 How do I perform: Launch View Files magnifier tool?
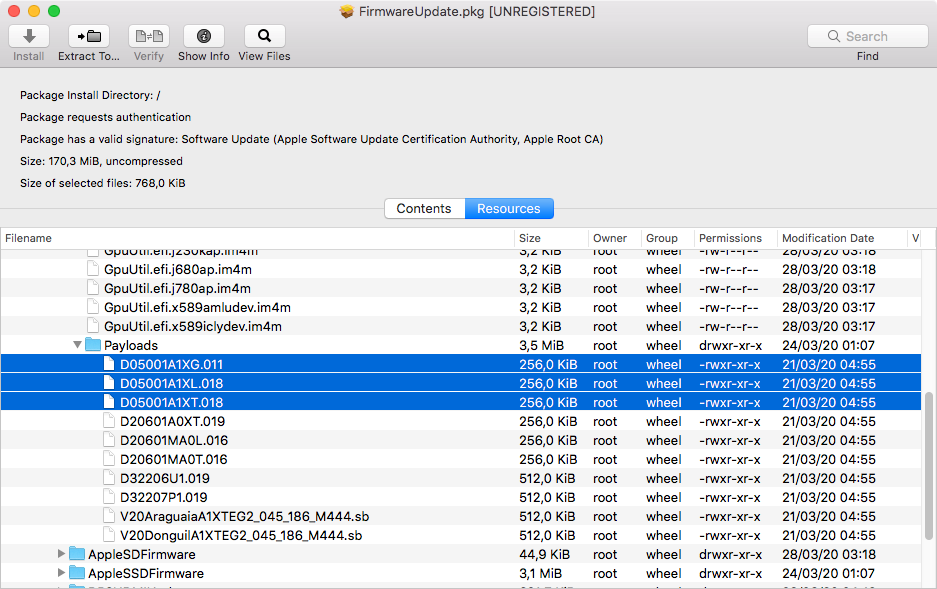(264, 36)
